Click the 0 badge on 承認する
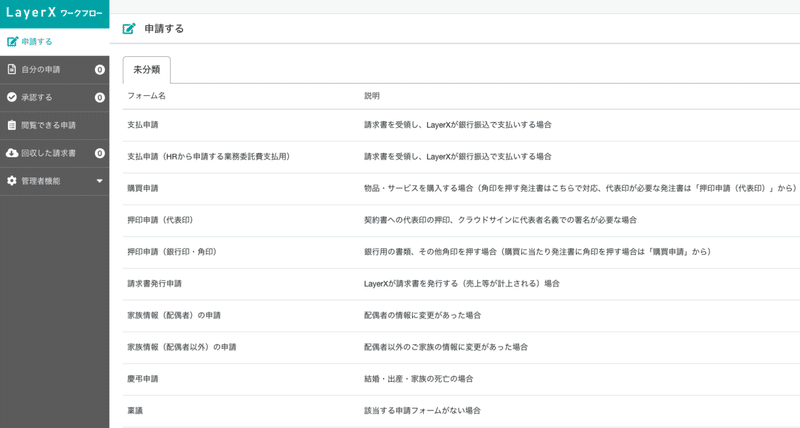The image size is (800, 428). [100, 97]
